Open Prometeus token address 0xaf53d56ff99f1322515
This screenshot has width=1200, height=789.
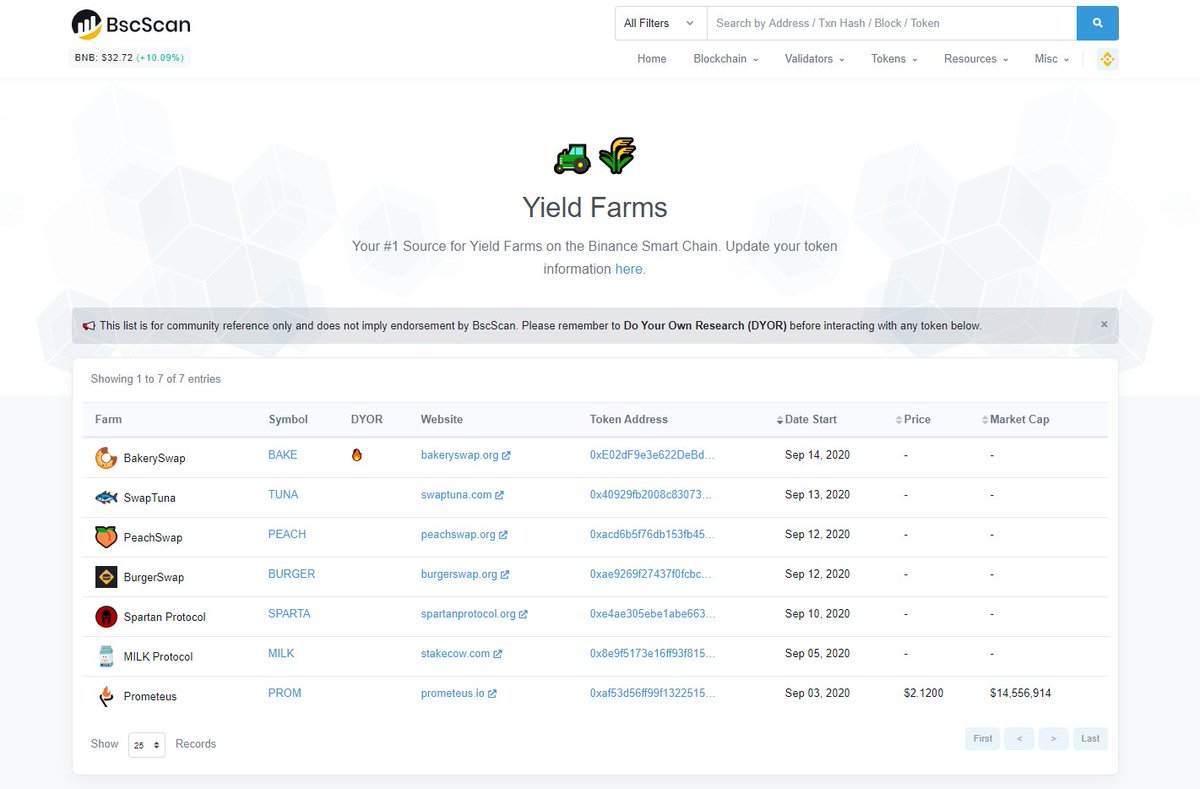tap(652, 693)
